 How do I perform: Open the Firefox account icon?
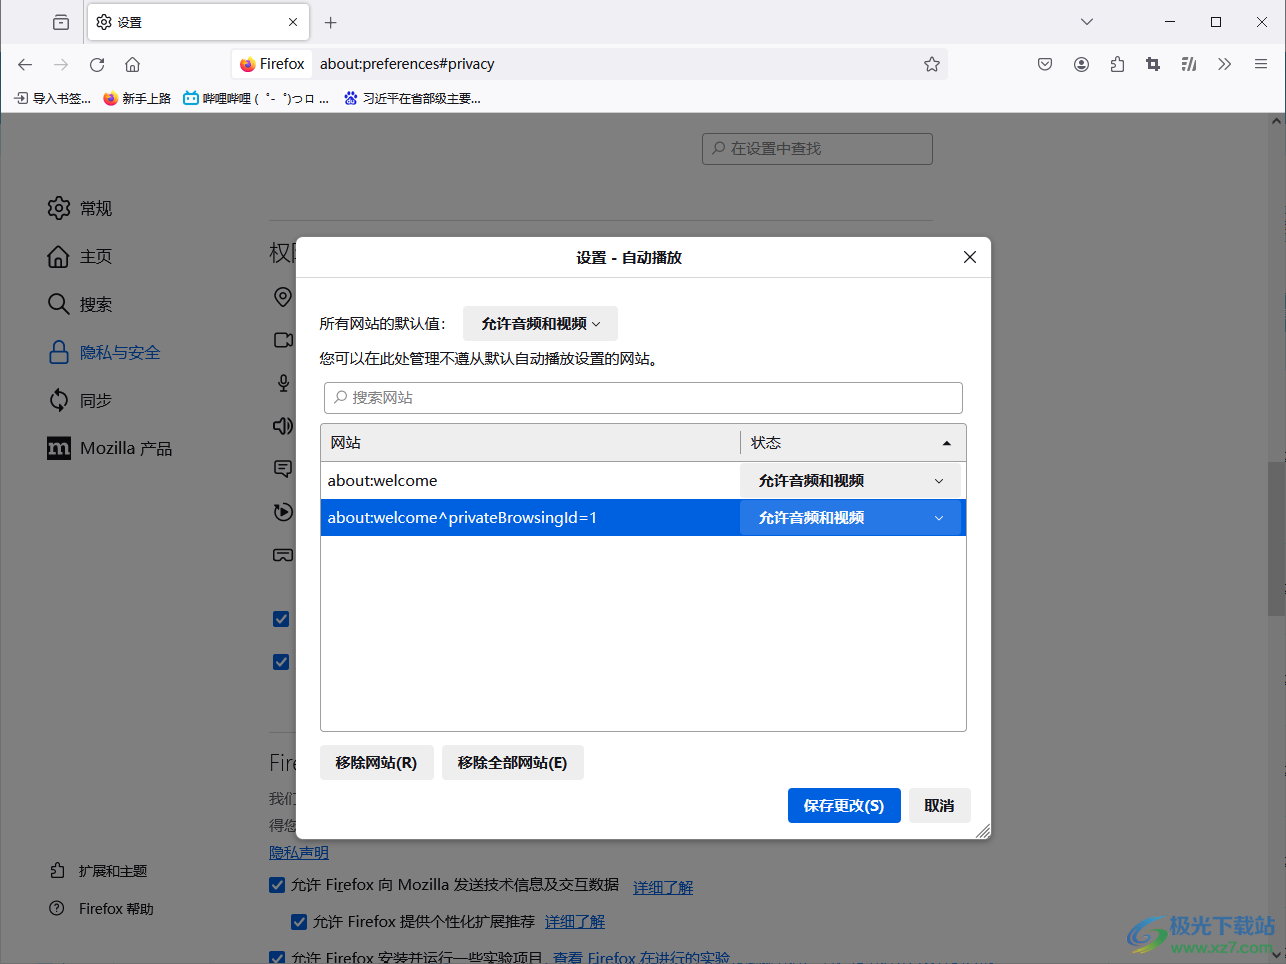tap(1081, 64)
